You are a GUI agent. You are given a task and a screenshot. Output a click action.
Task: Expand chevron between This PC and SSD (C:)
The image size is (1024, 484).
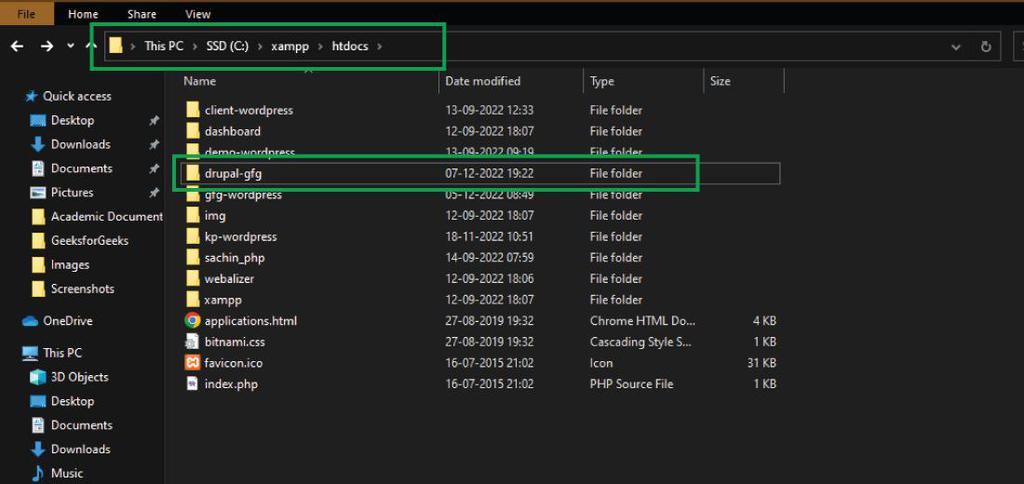coord(195,46)
